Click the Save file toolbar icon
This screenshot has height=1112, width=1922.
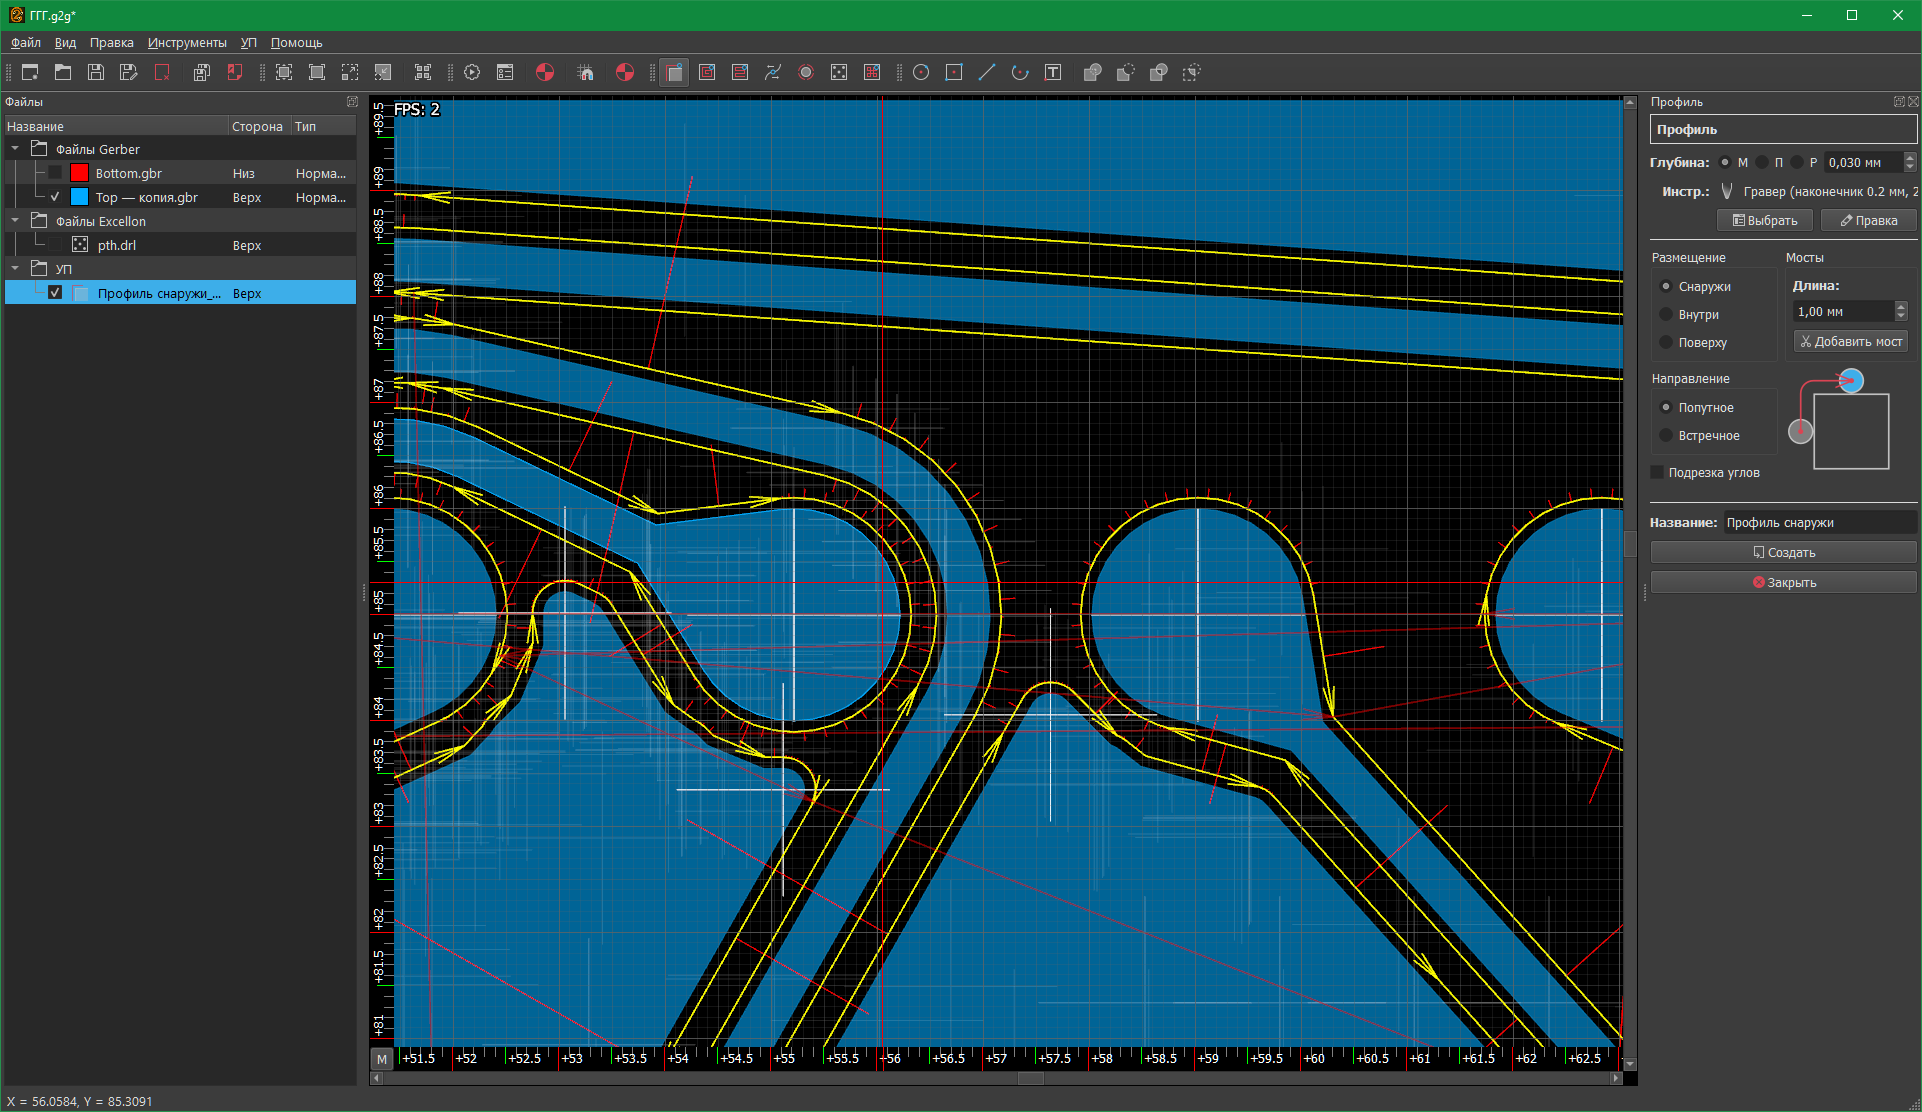tap(96, 72)
